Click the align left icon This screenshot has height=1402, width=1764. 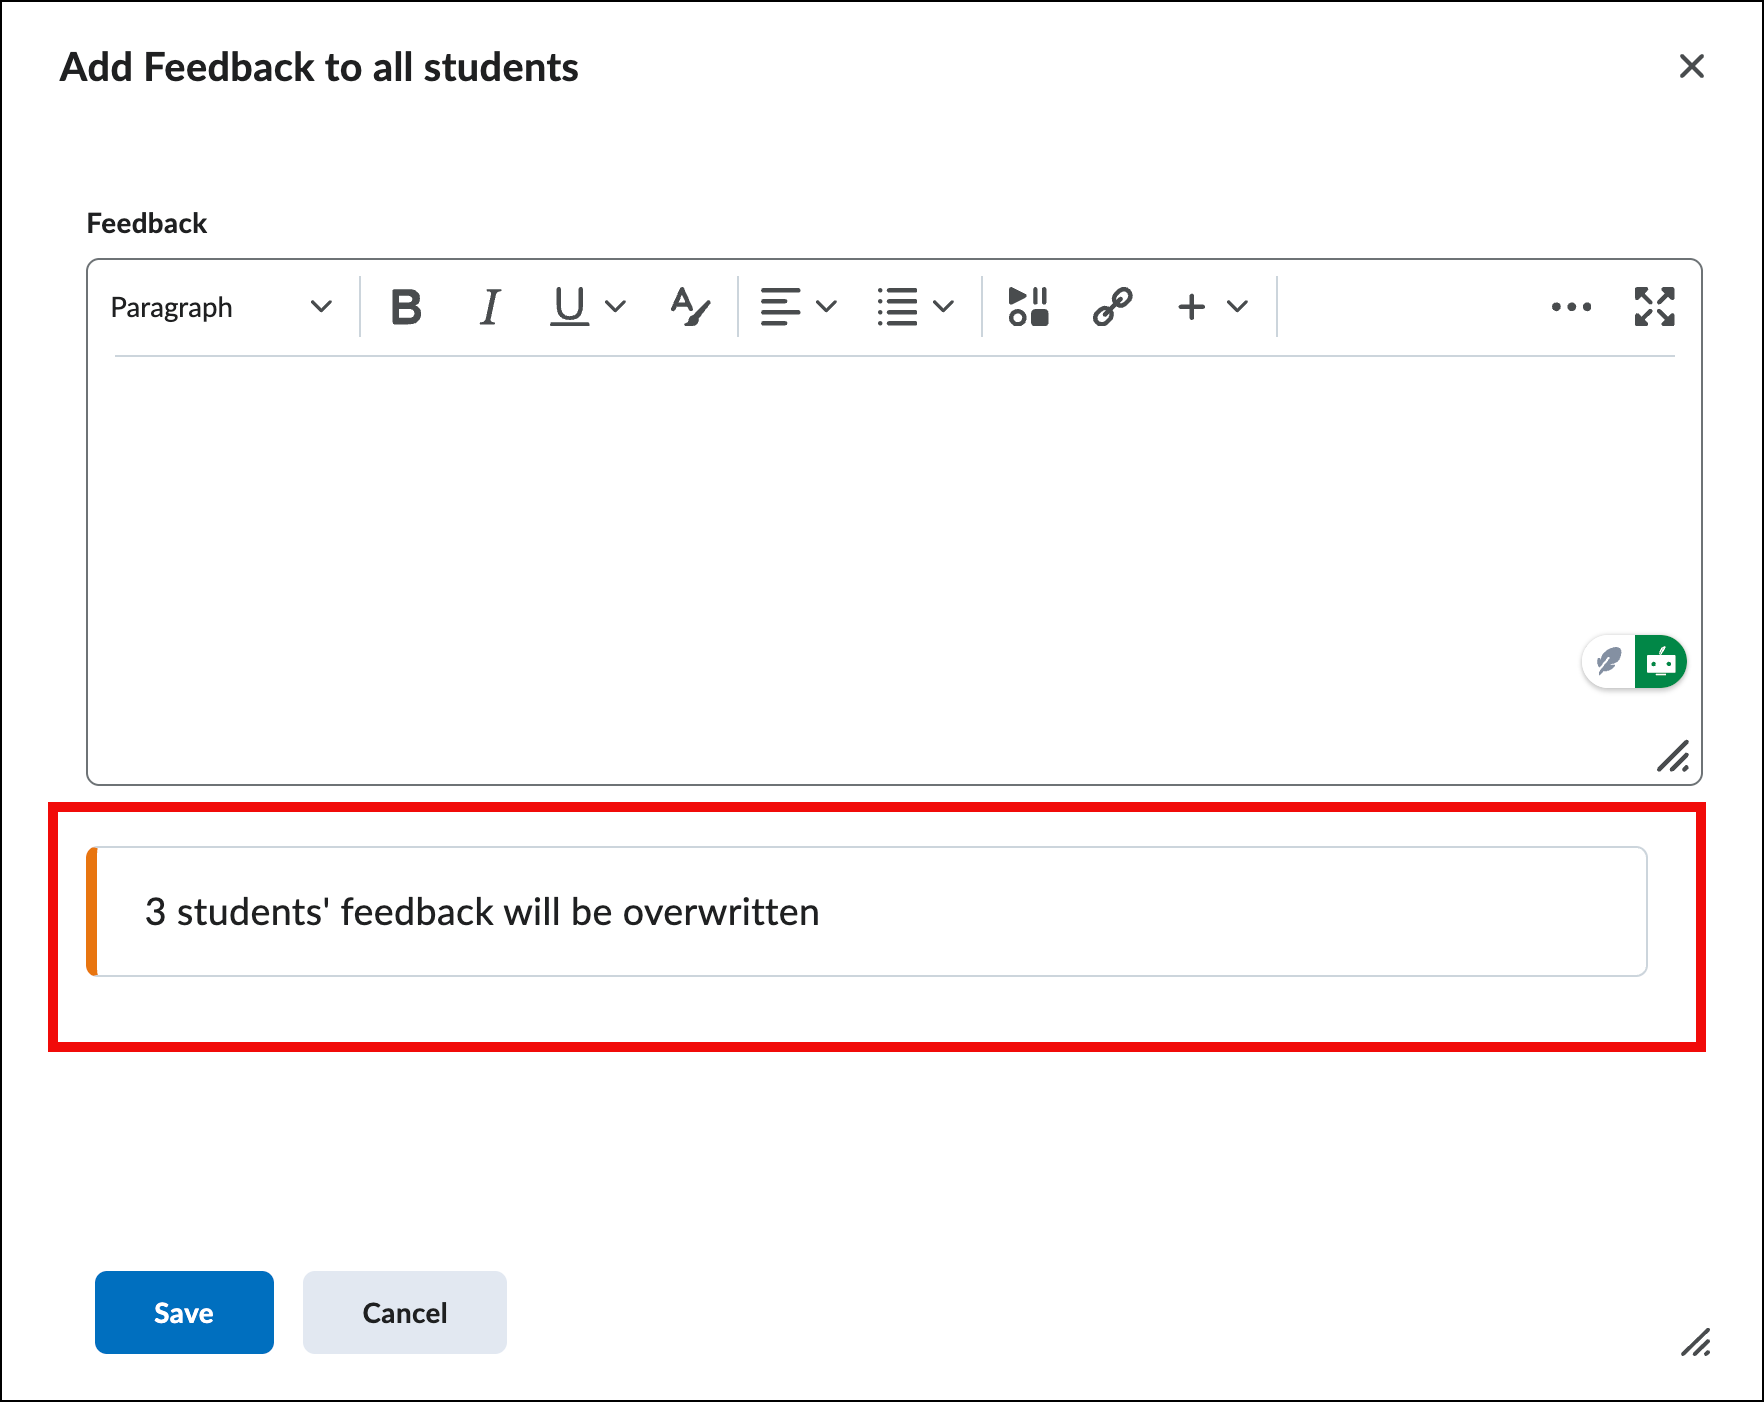click(x=780, y=307)
